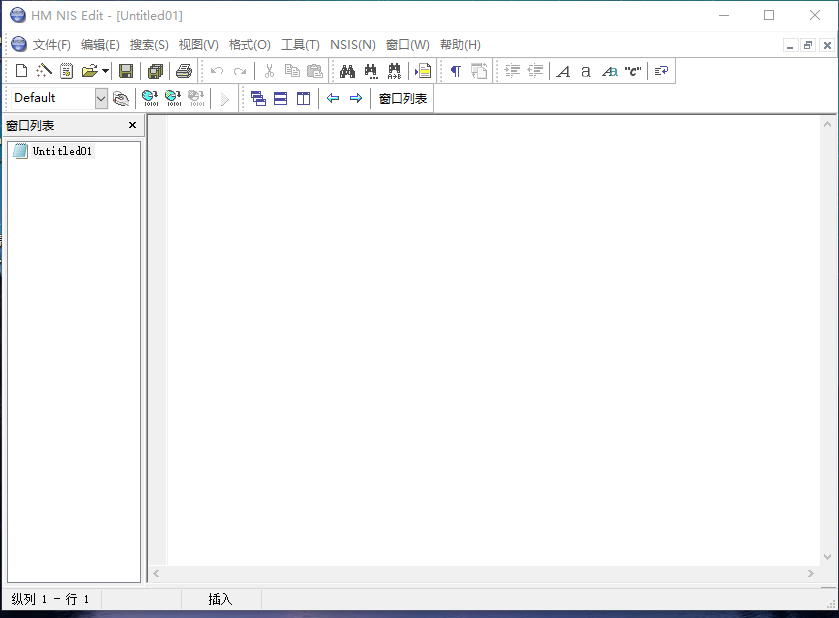The height and width of the screenshot is (618, 839).
Task: Navigate back with the left blue arrow
Action: coord(333,98)
